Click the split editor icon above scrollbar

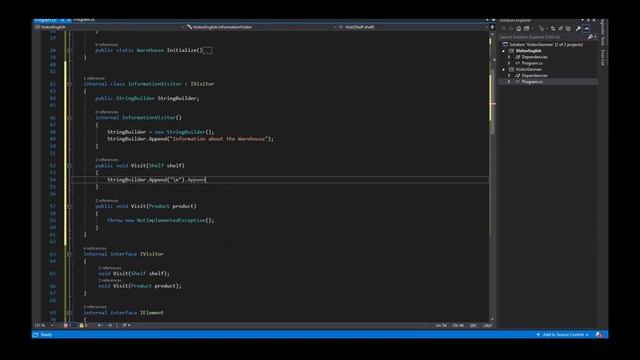click(x=492, y=27)
